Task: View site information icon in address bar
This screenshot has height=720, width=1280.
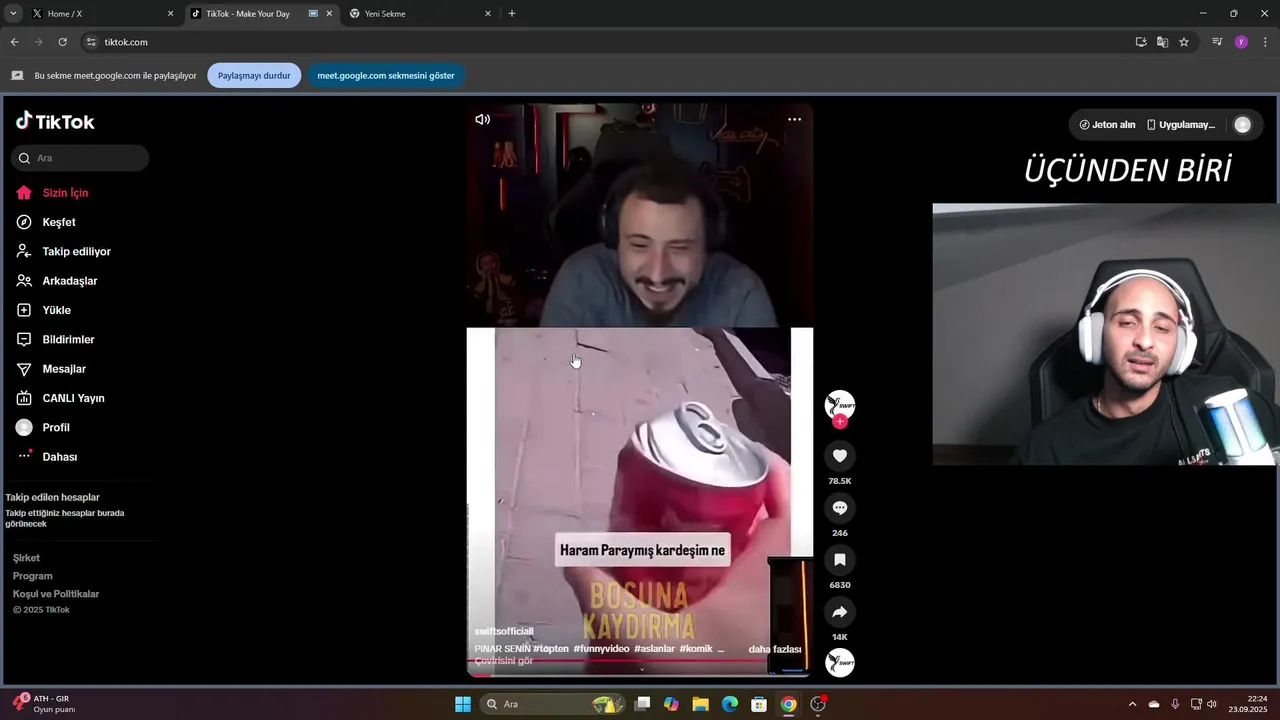Action: [91, 42]
